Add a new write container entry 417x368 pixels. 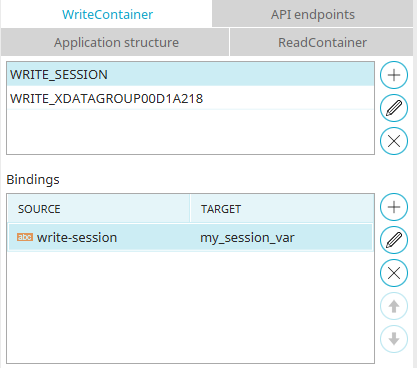(x=394, y=75)
